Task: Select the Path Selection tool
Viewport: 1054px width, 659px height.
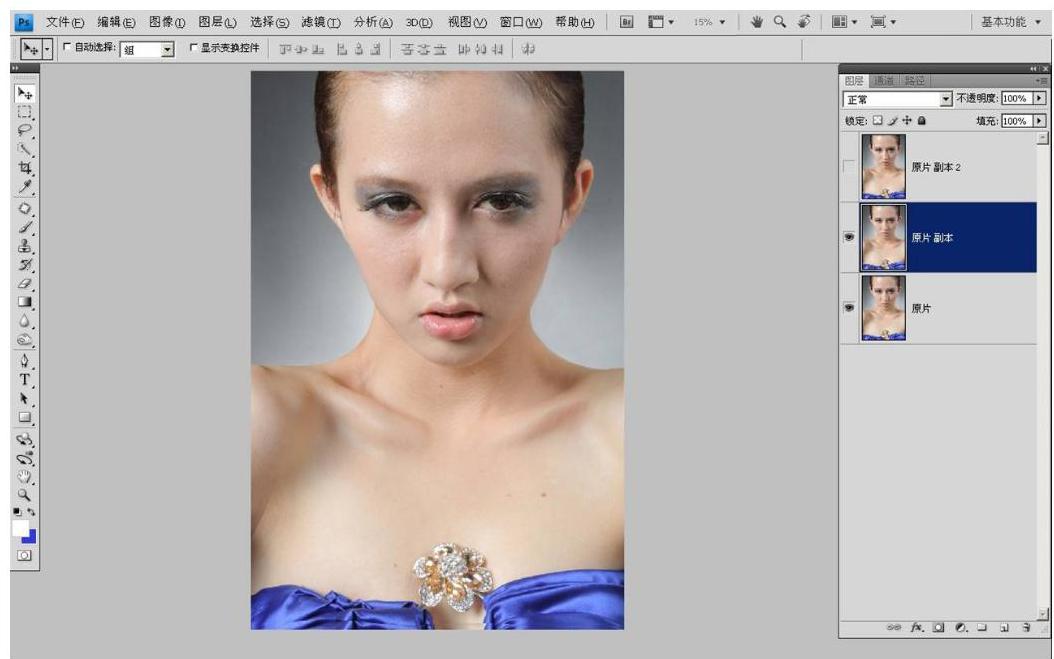Action: point(25,399)
